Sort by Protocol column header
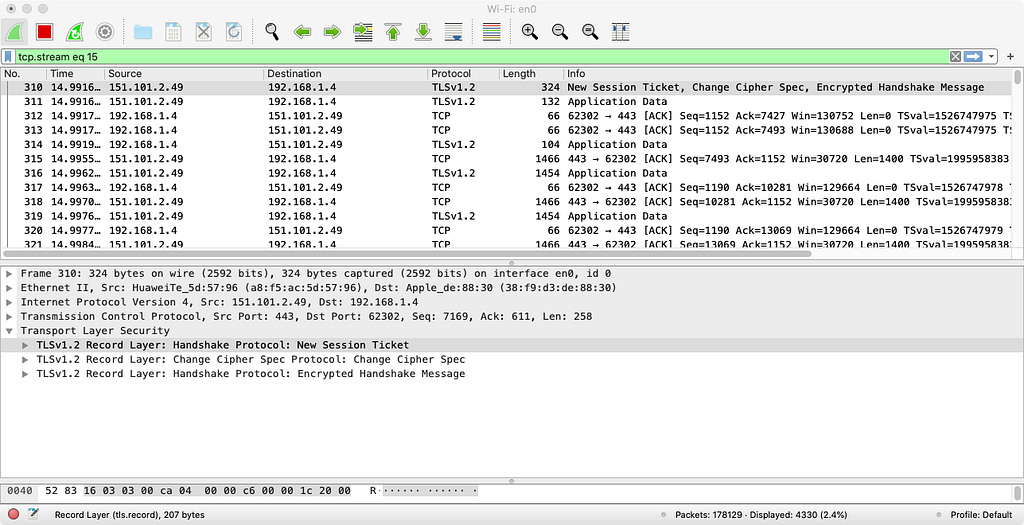This screenshot has width=1024, height=525. point(464,74)
